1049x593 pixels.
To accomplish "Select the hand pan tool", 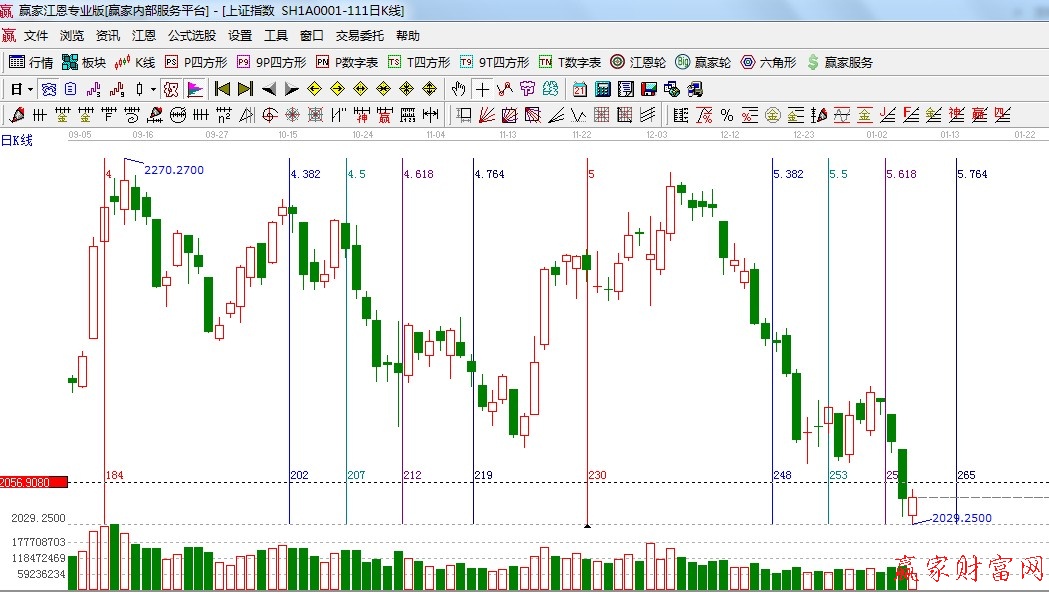I will [459, 89].
